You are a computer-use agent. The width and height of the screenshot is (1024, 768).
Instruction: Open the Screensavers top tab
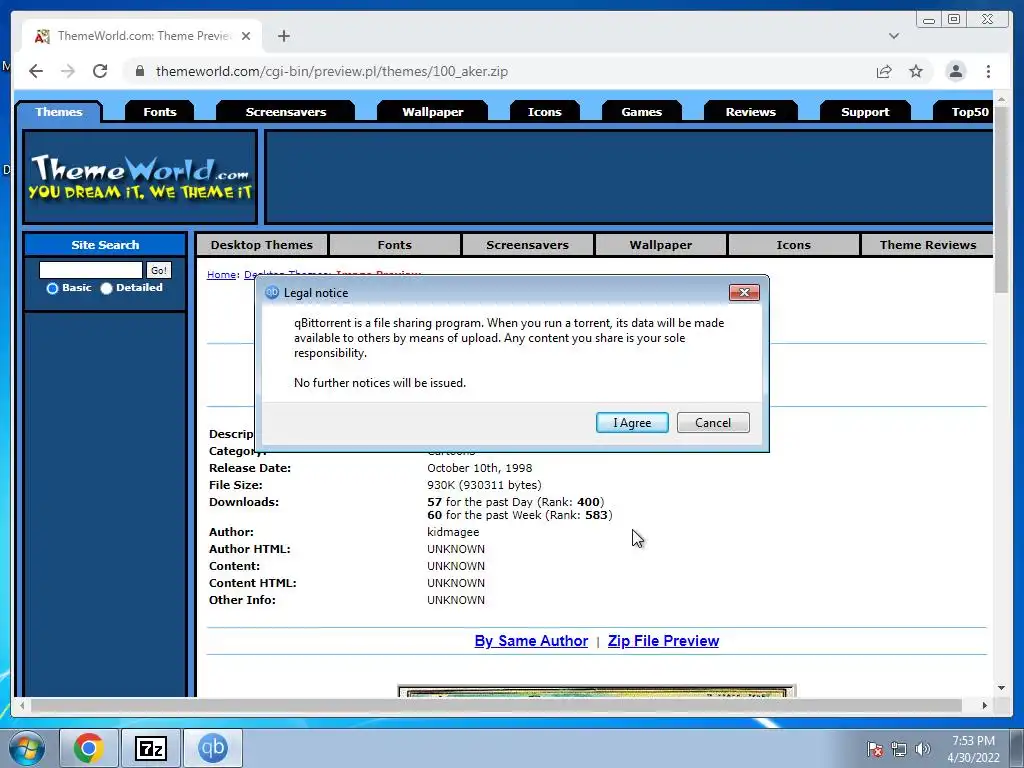coord(286,112)
